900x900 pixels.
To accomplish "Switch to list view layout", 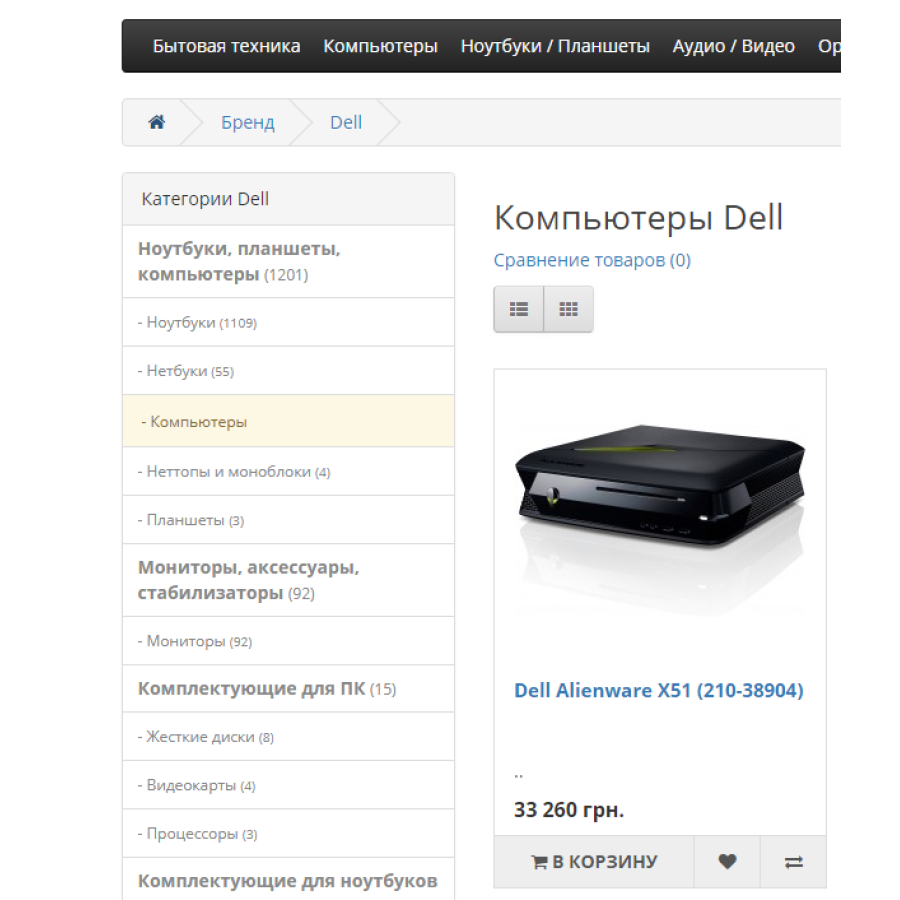I will pyautogui.click(x=518, y=309).
